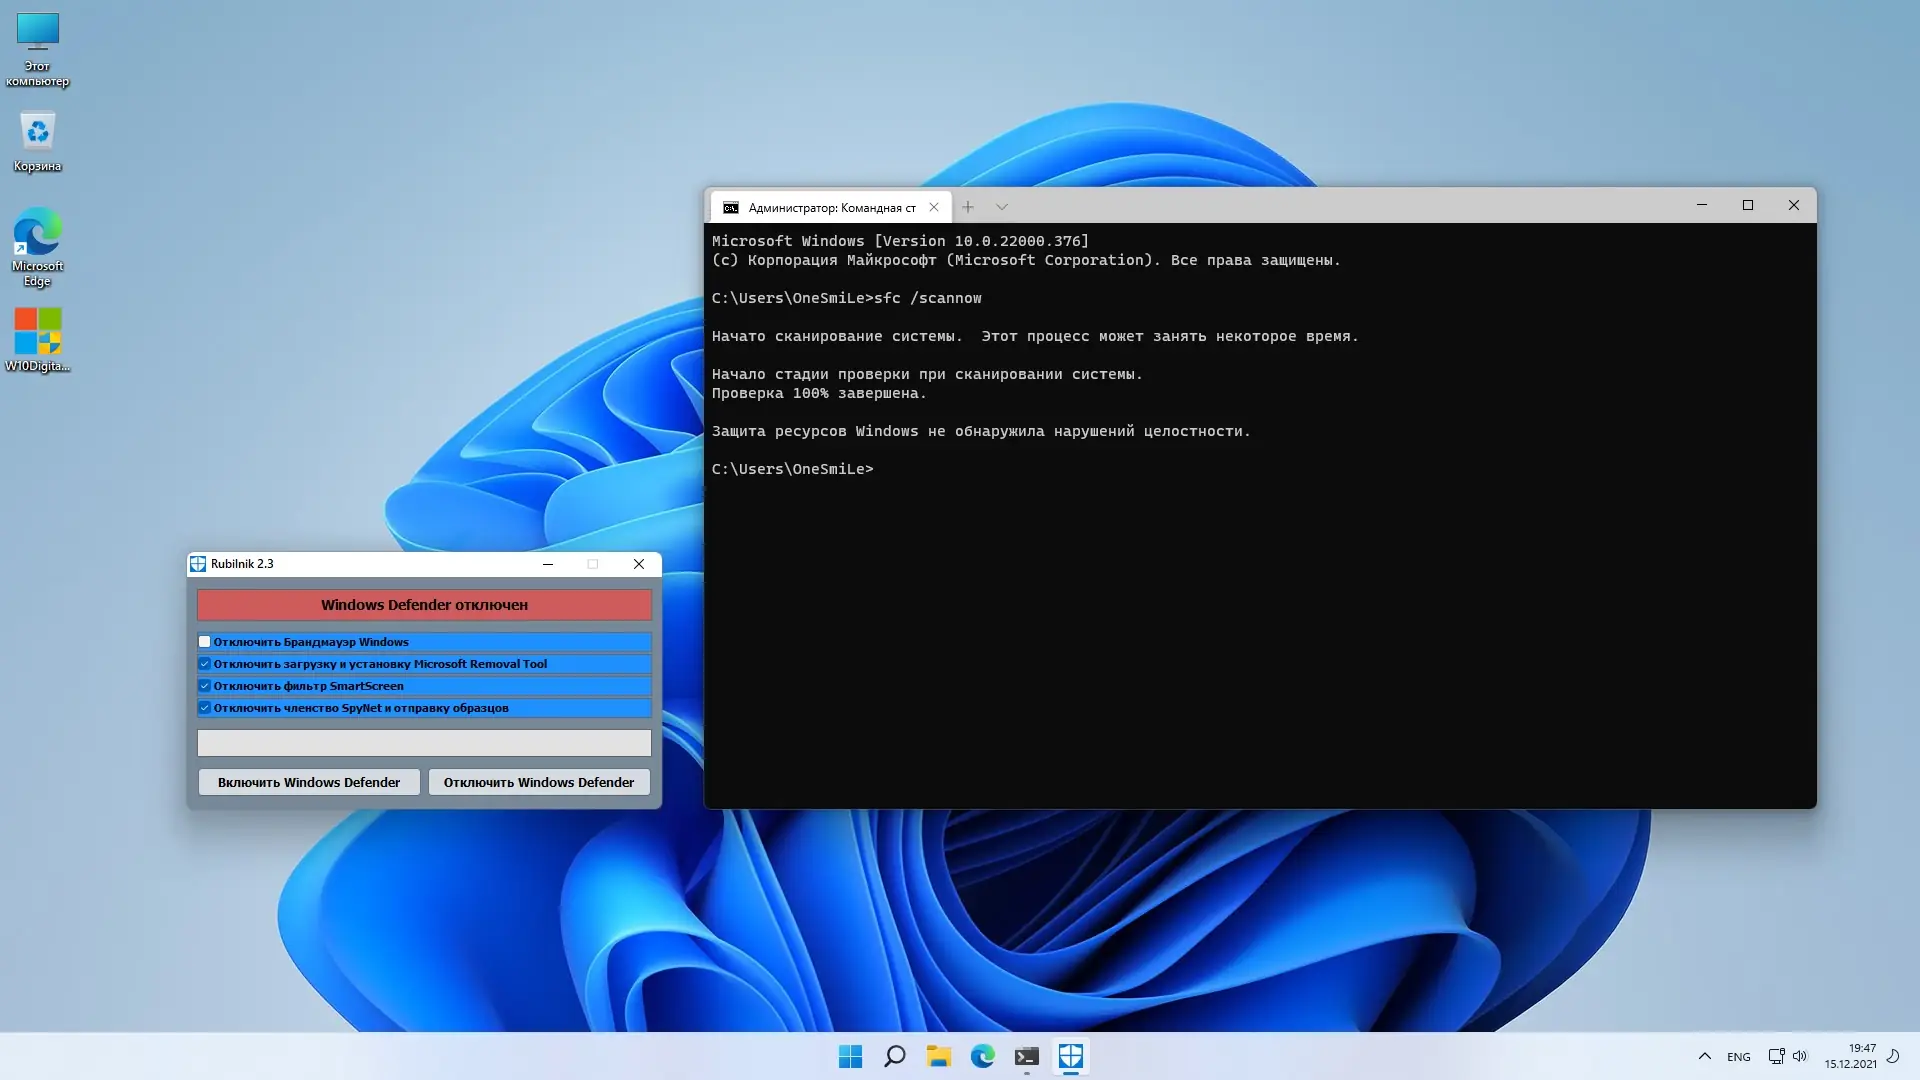
Task: Open the terminal new-tab dropdown chevron
Action: [x=1002, y=207]
